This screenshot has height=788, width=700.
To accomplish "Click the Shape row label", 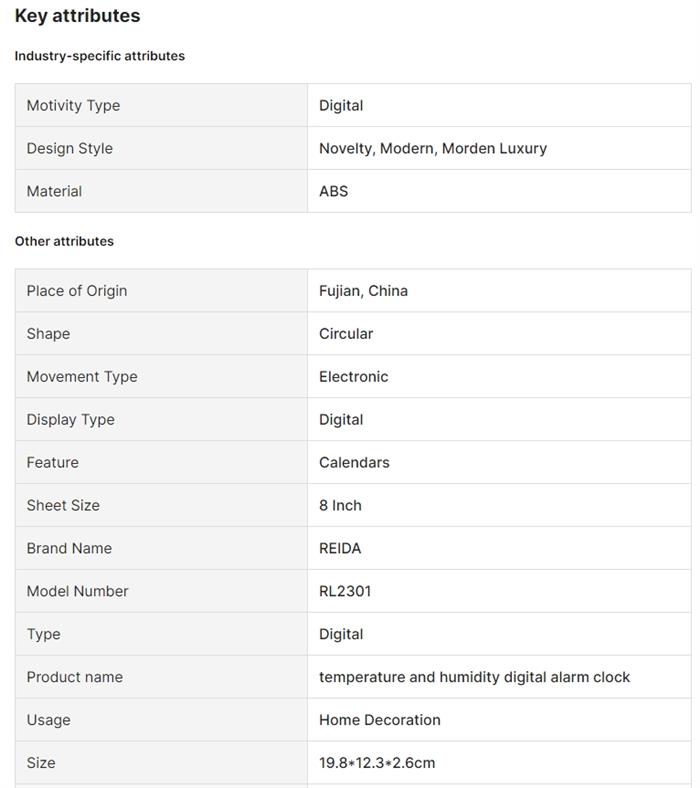I will tap(48, 334).
